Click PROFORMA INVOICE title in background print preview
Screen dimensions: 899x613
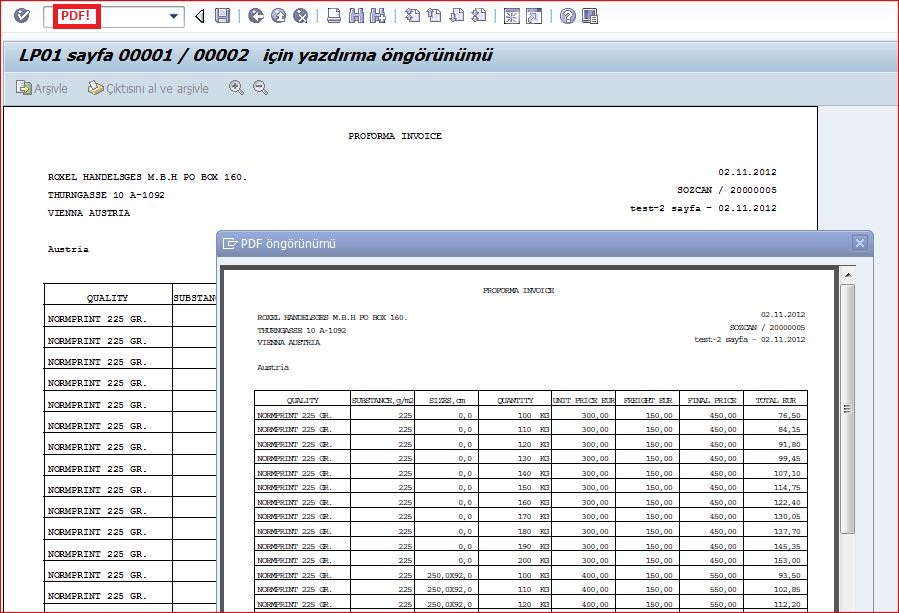click(395, 136)
